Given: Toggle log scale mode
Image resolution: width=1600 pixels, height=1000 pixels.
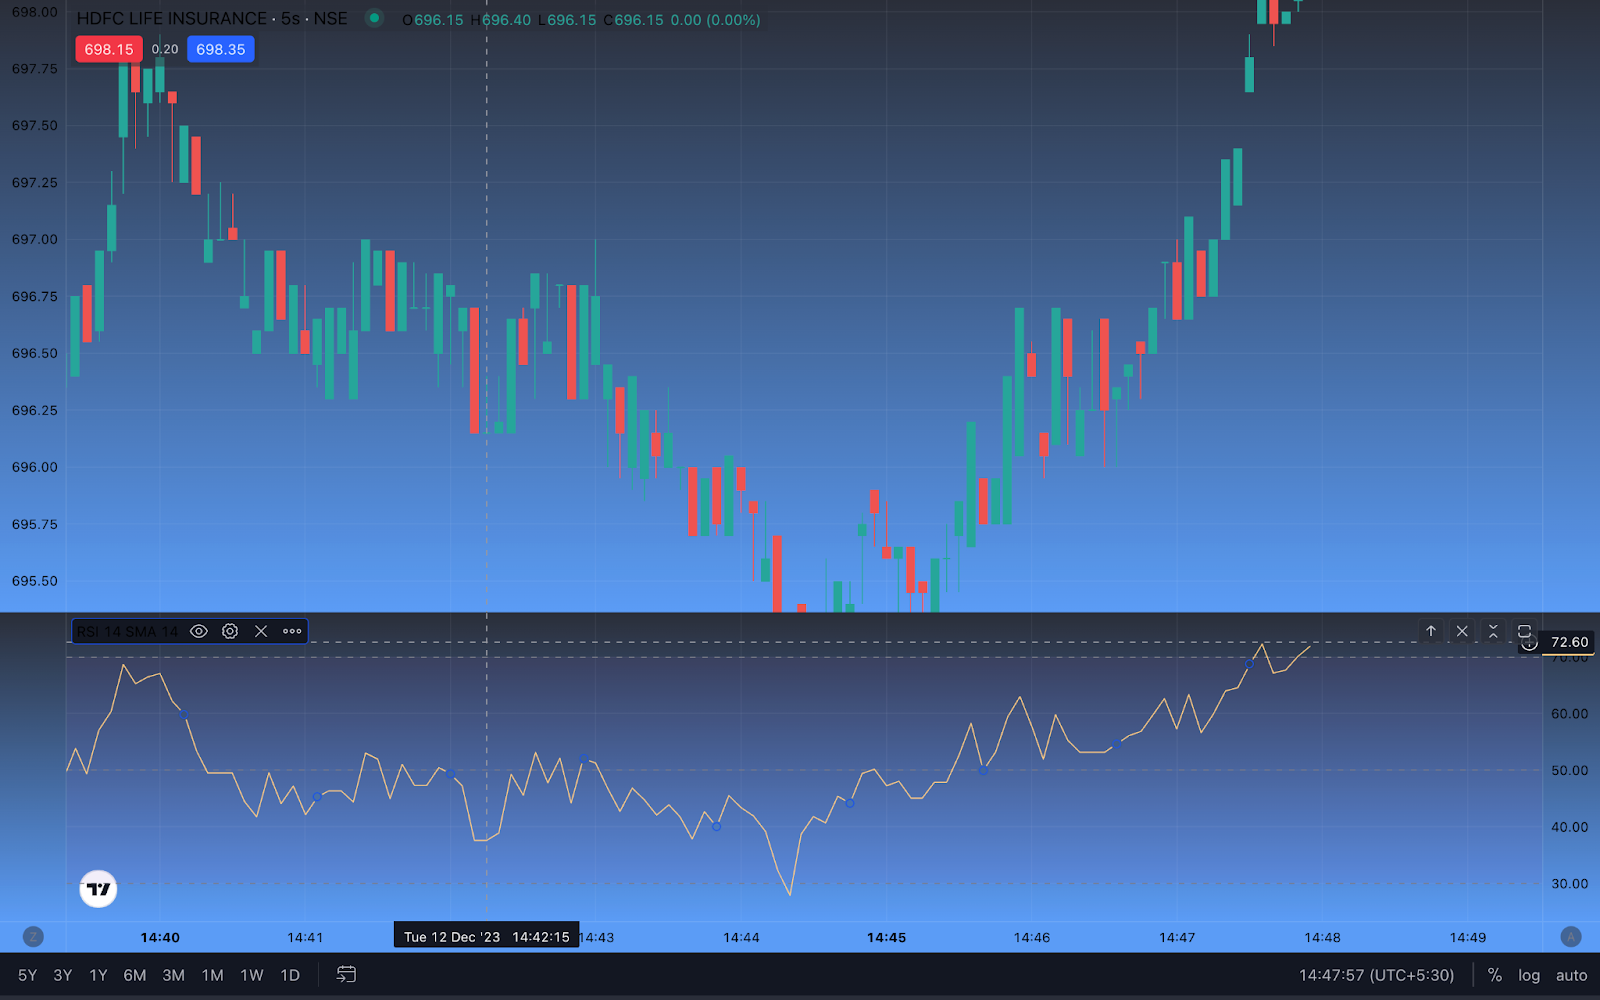Looking at the screenshot, I should click(x=1529, y=975).
